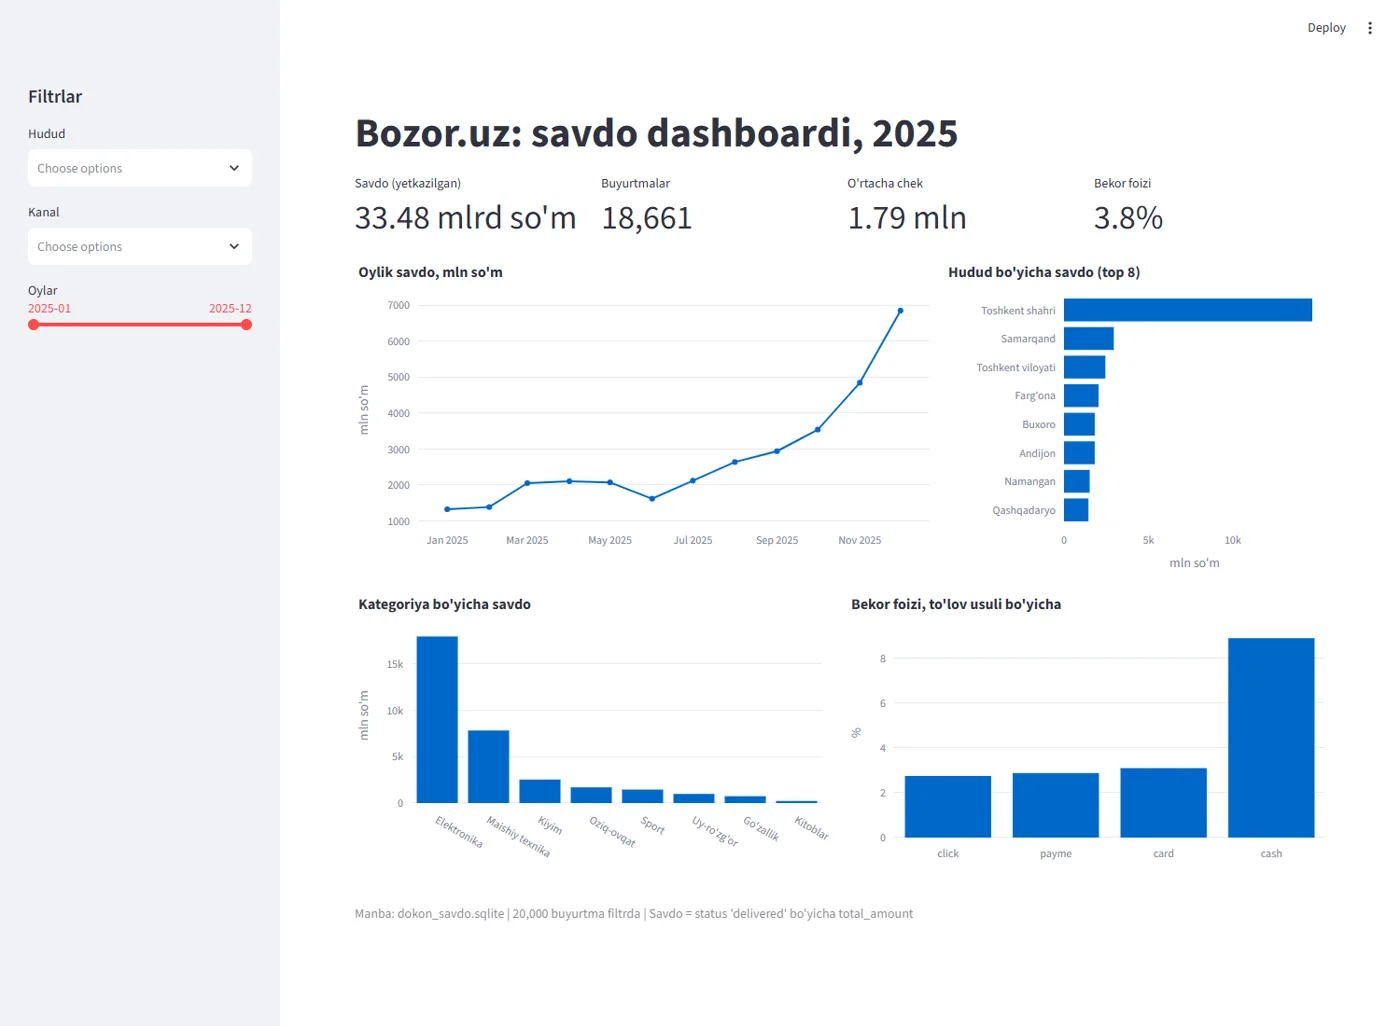Select the left Oylar slider handle 2025-01
The image size is (1400, 1026).
point(33,324)
